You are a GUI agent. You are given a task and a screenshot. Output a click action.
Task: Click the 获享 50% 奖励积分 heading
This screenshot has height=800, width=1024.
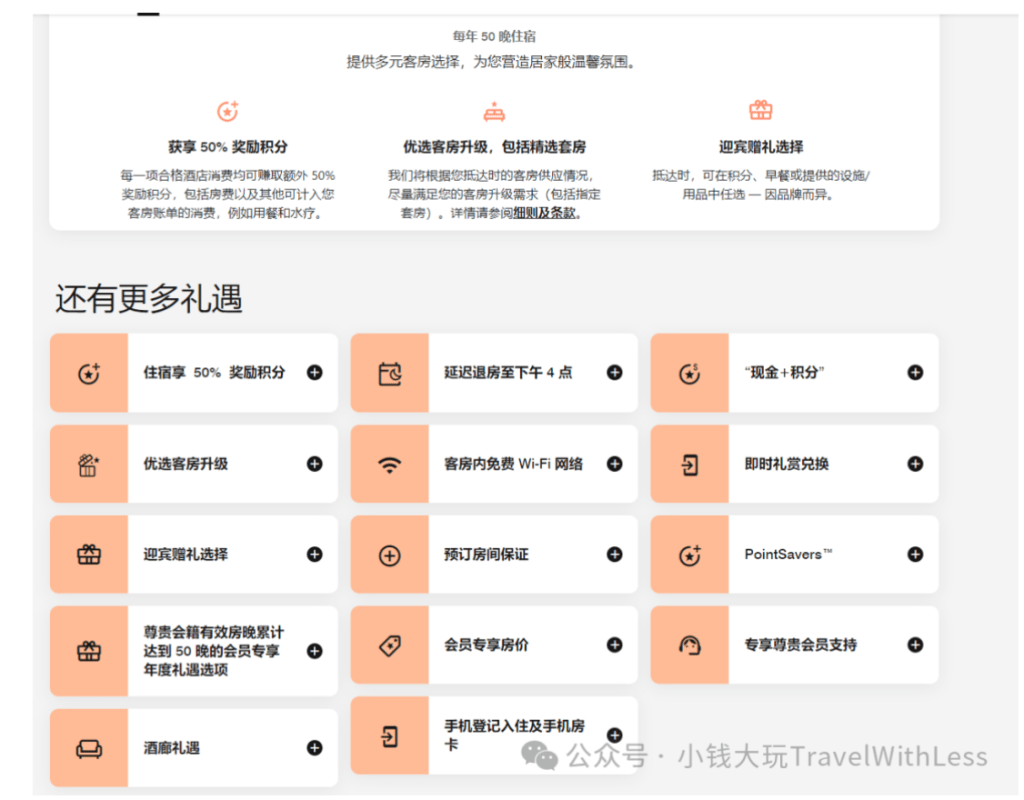(228, 147)
